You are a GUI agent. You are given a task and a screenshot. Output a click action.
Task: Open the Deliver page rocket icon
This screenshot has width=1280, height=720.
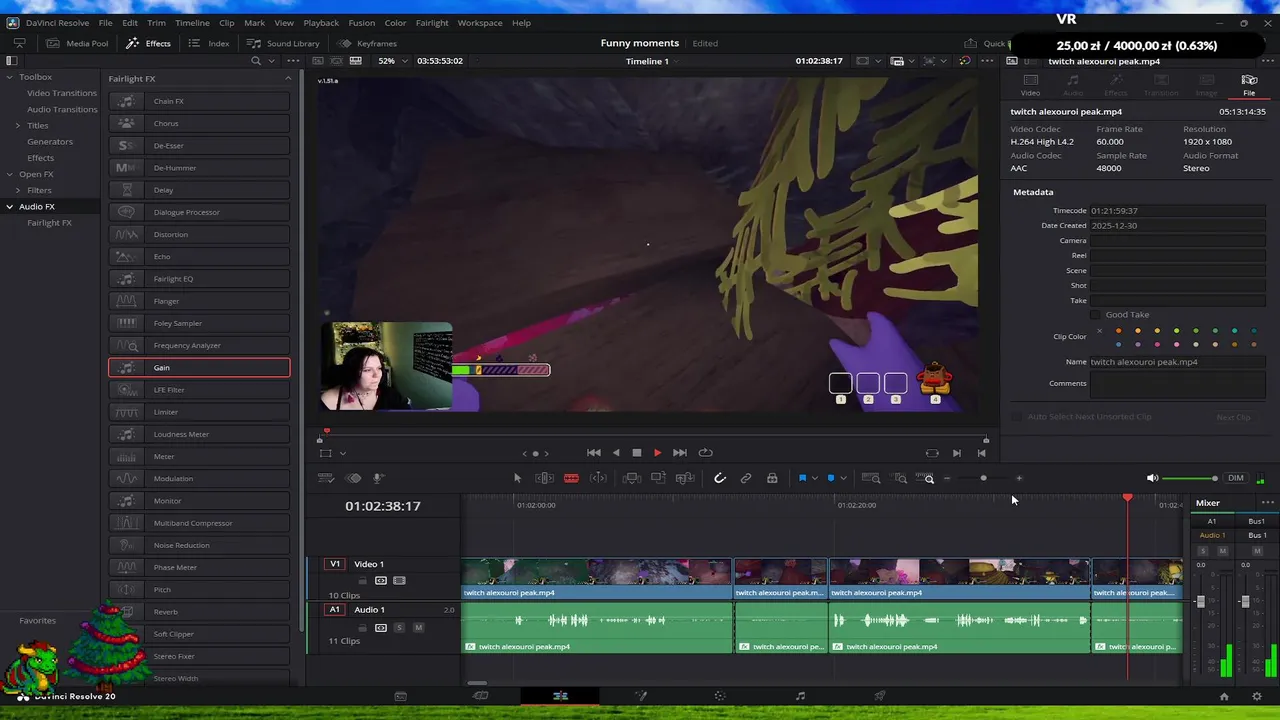coord(880,696)
